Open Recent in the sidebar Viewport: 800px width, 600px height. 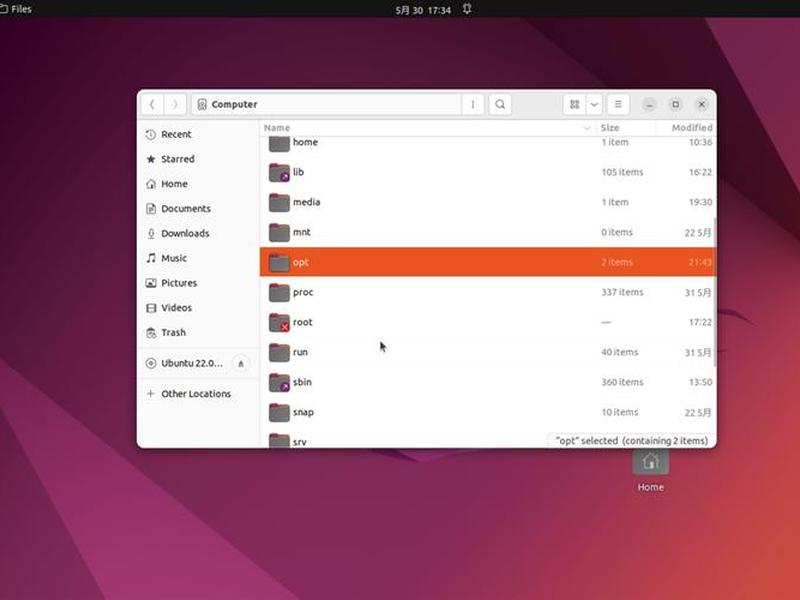(x=198, y=134)
